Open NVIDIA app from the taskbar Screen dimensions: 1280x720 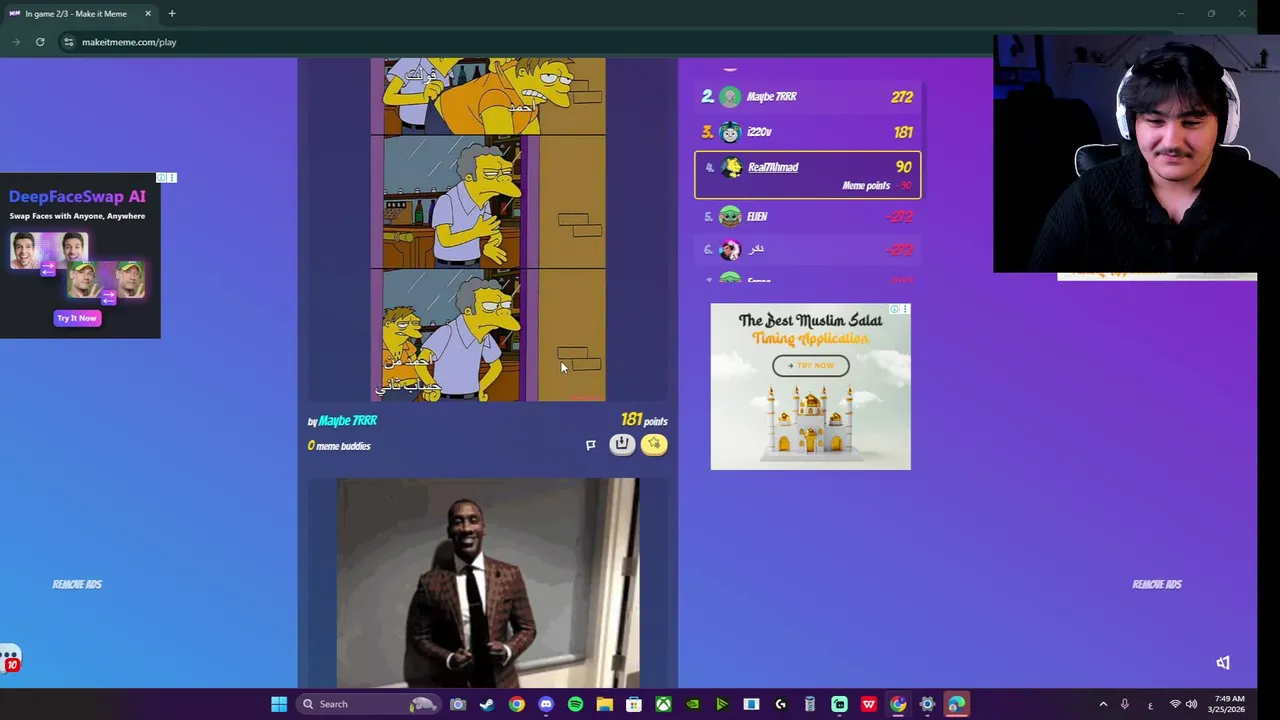(692, 704)
